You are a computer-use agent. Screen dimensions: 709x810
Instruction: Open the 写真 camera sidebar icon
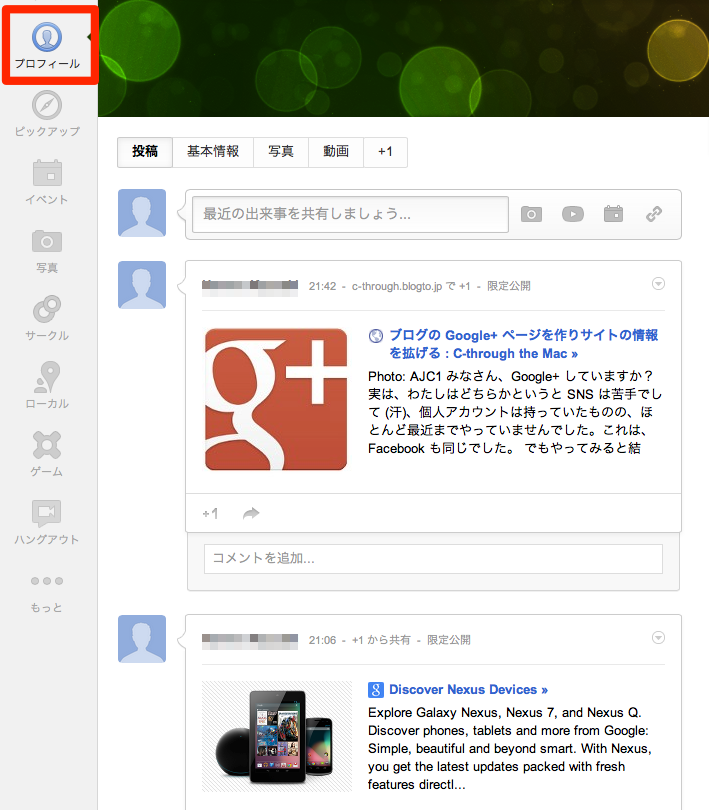(47, 241)
